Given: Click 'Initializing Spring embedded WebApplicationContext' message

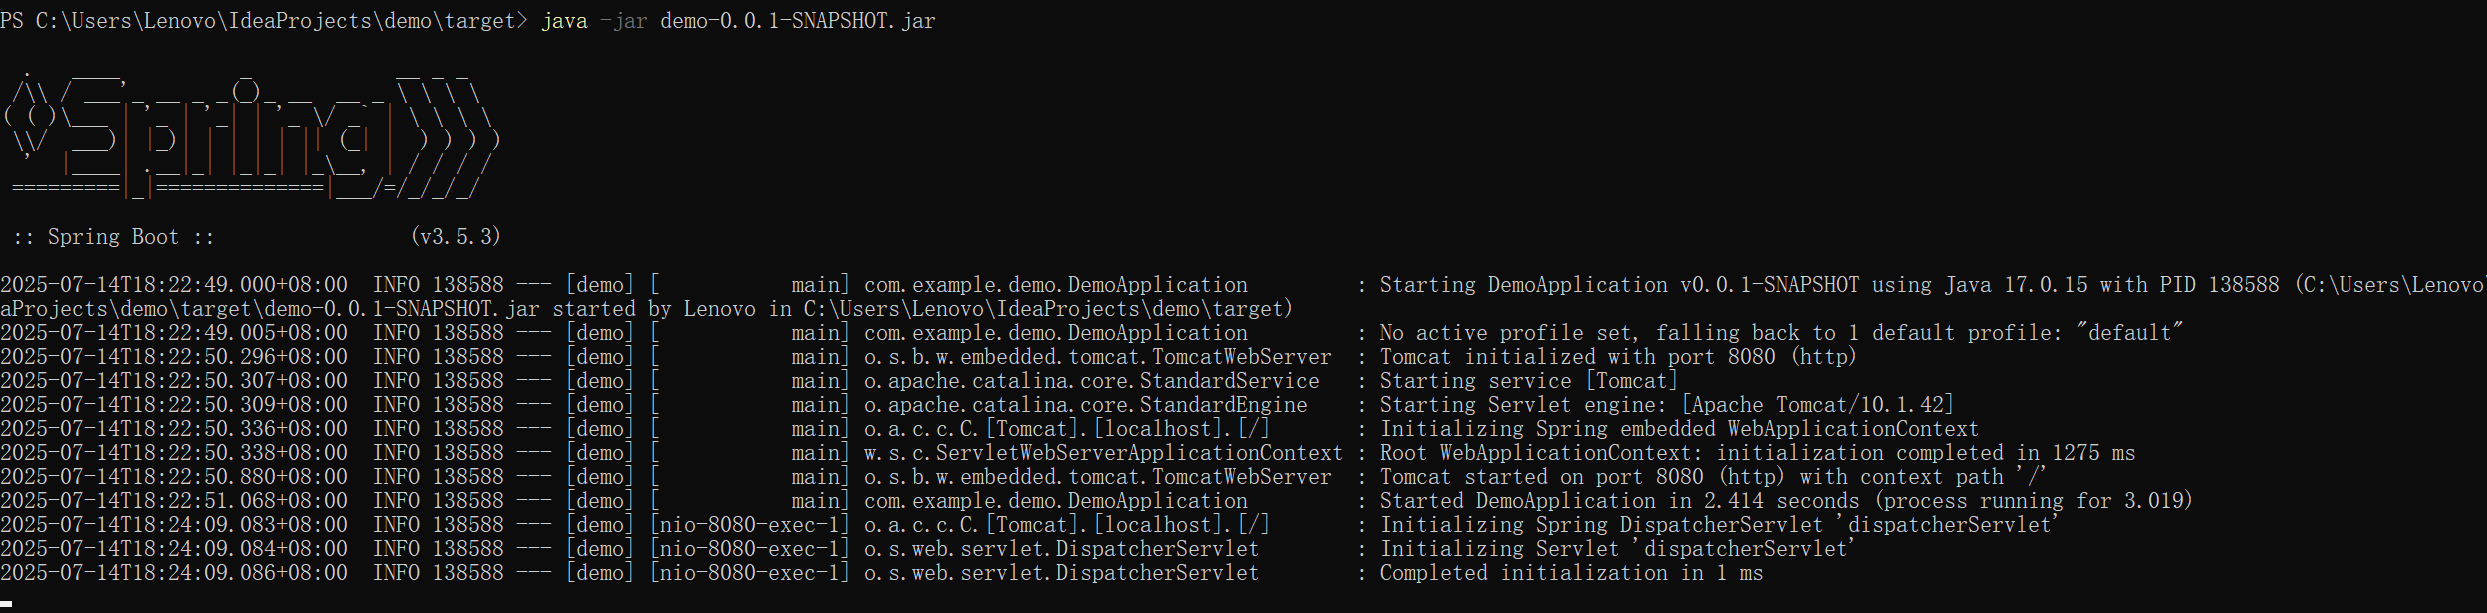Looking at the screenshot, I should pos(1679,429).
